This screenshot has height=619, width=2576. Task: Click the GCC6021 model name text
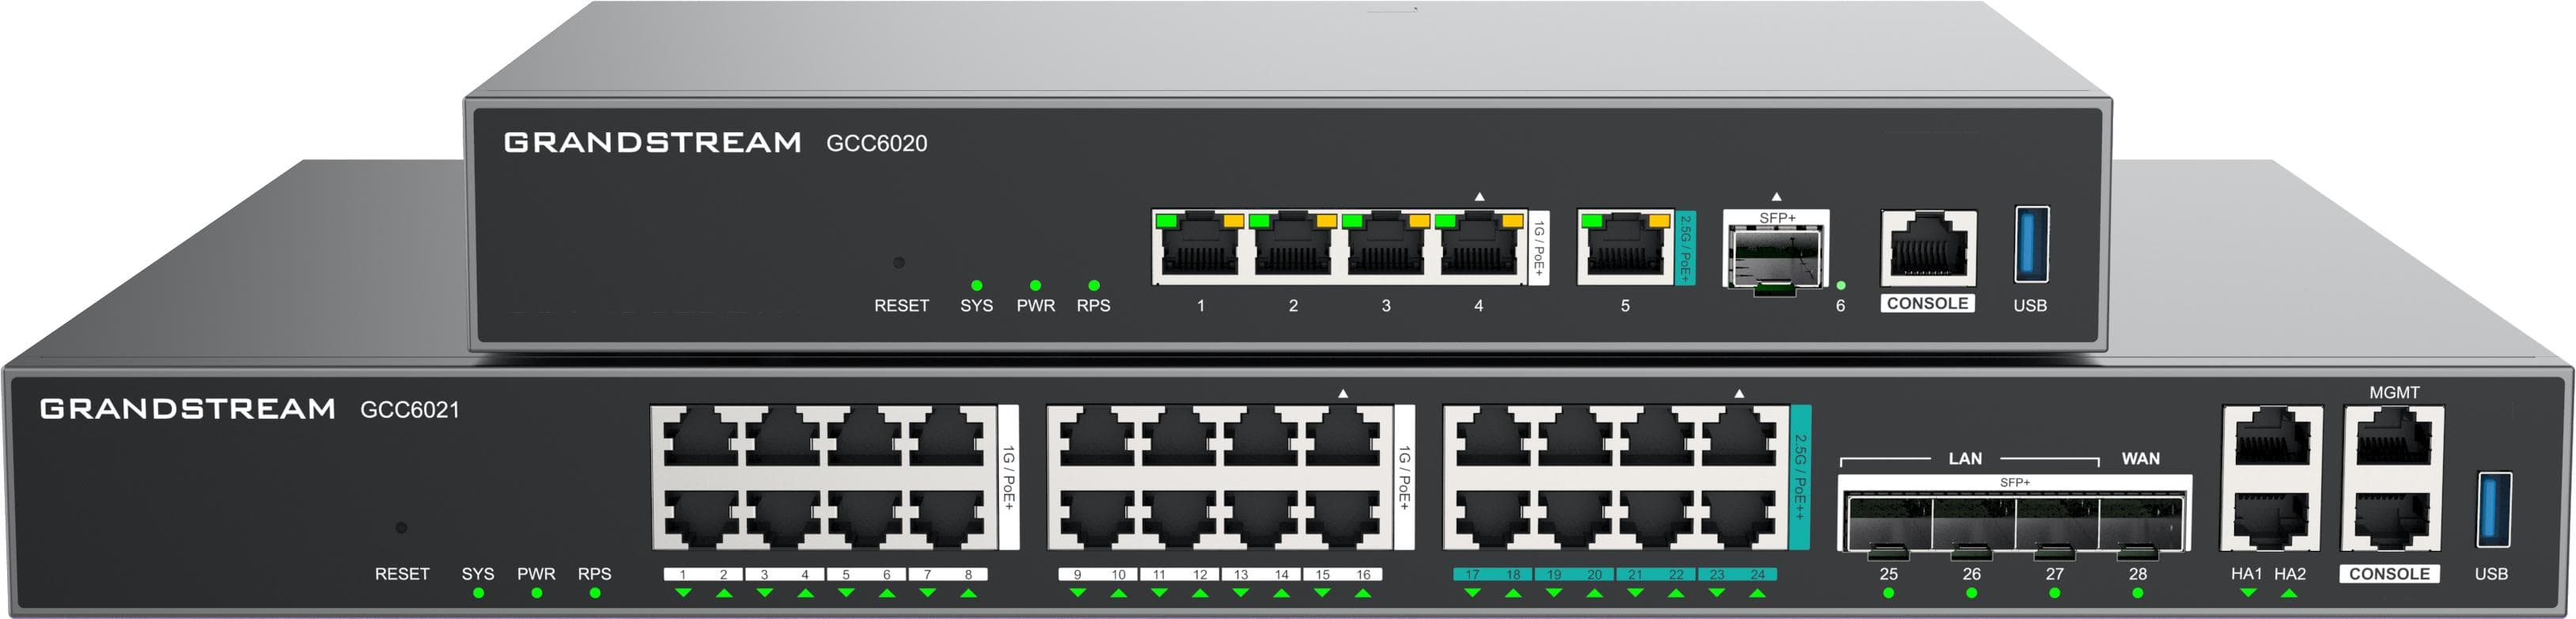click(410, 410)
